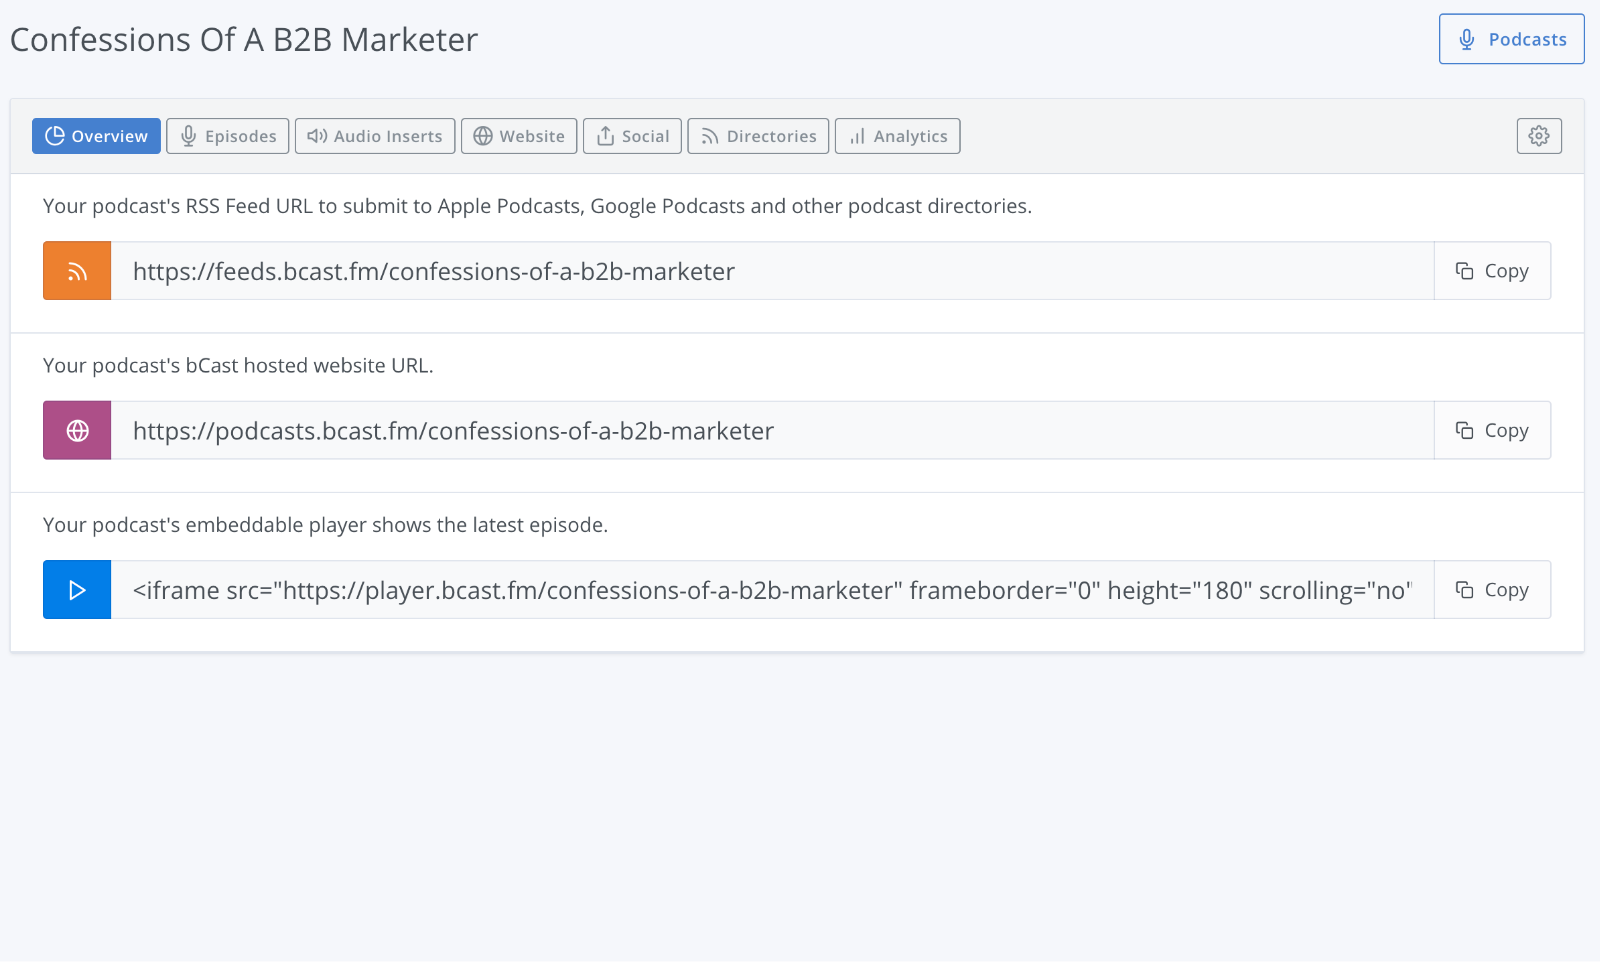Switch to the Episodes tab
This screenshot has height=962, width=1600.
tap(228, 136)
